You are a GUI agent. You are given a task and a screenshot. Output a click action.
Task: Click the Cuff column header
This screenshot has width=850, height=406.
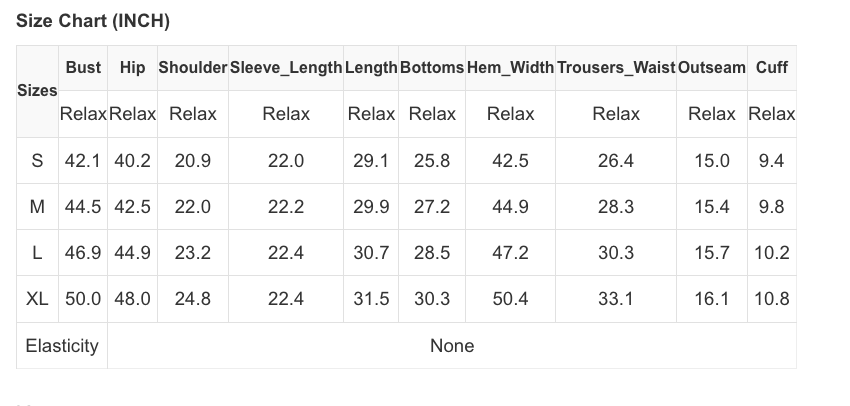tap(772, 68)
